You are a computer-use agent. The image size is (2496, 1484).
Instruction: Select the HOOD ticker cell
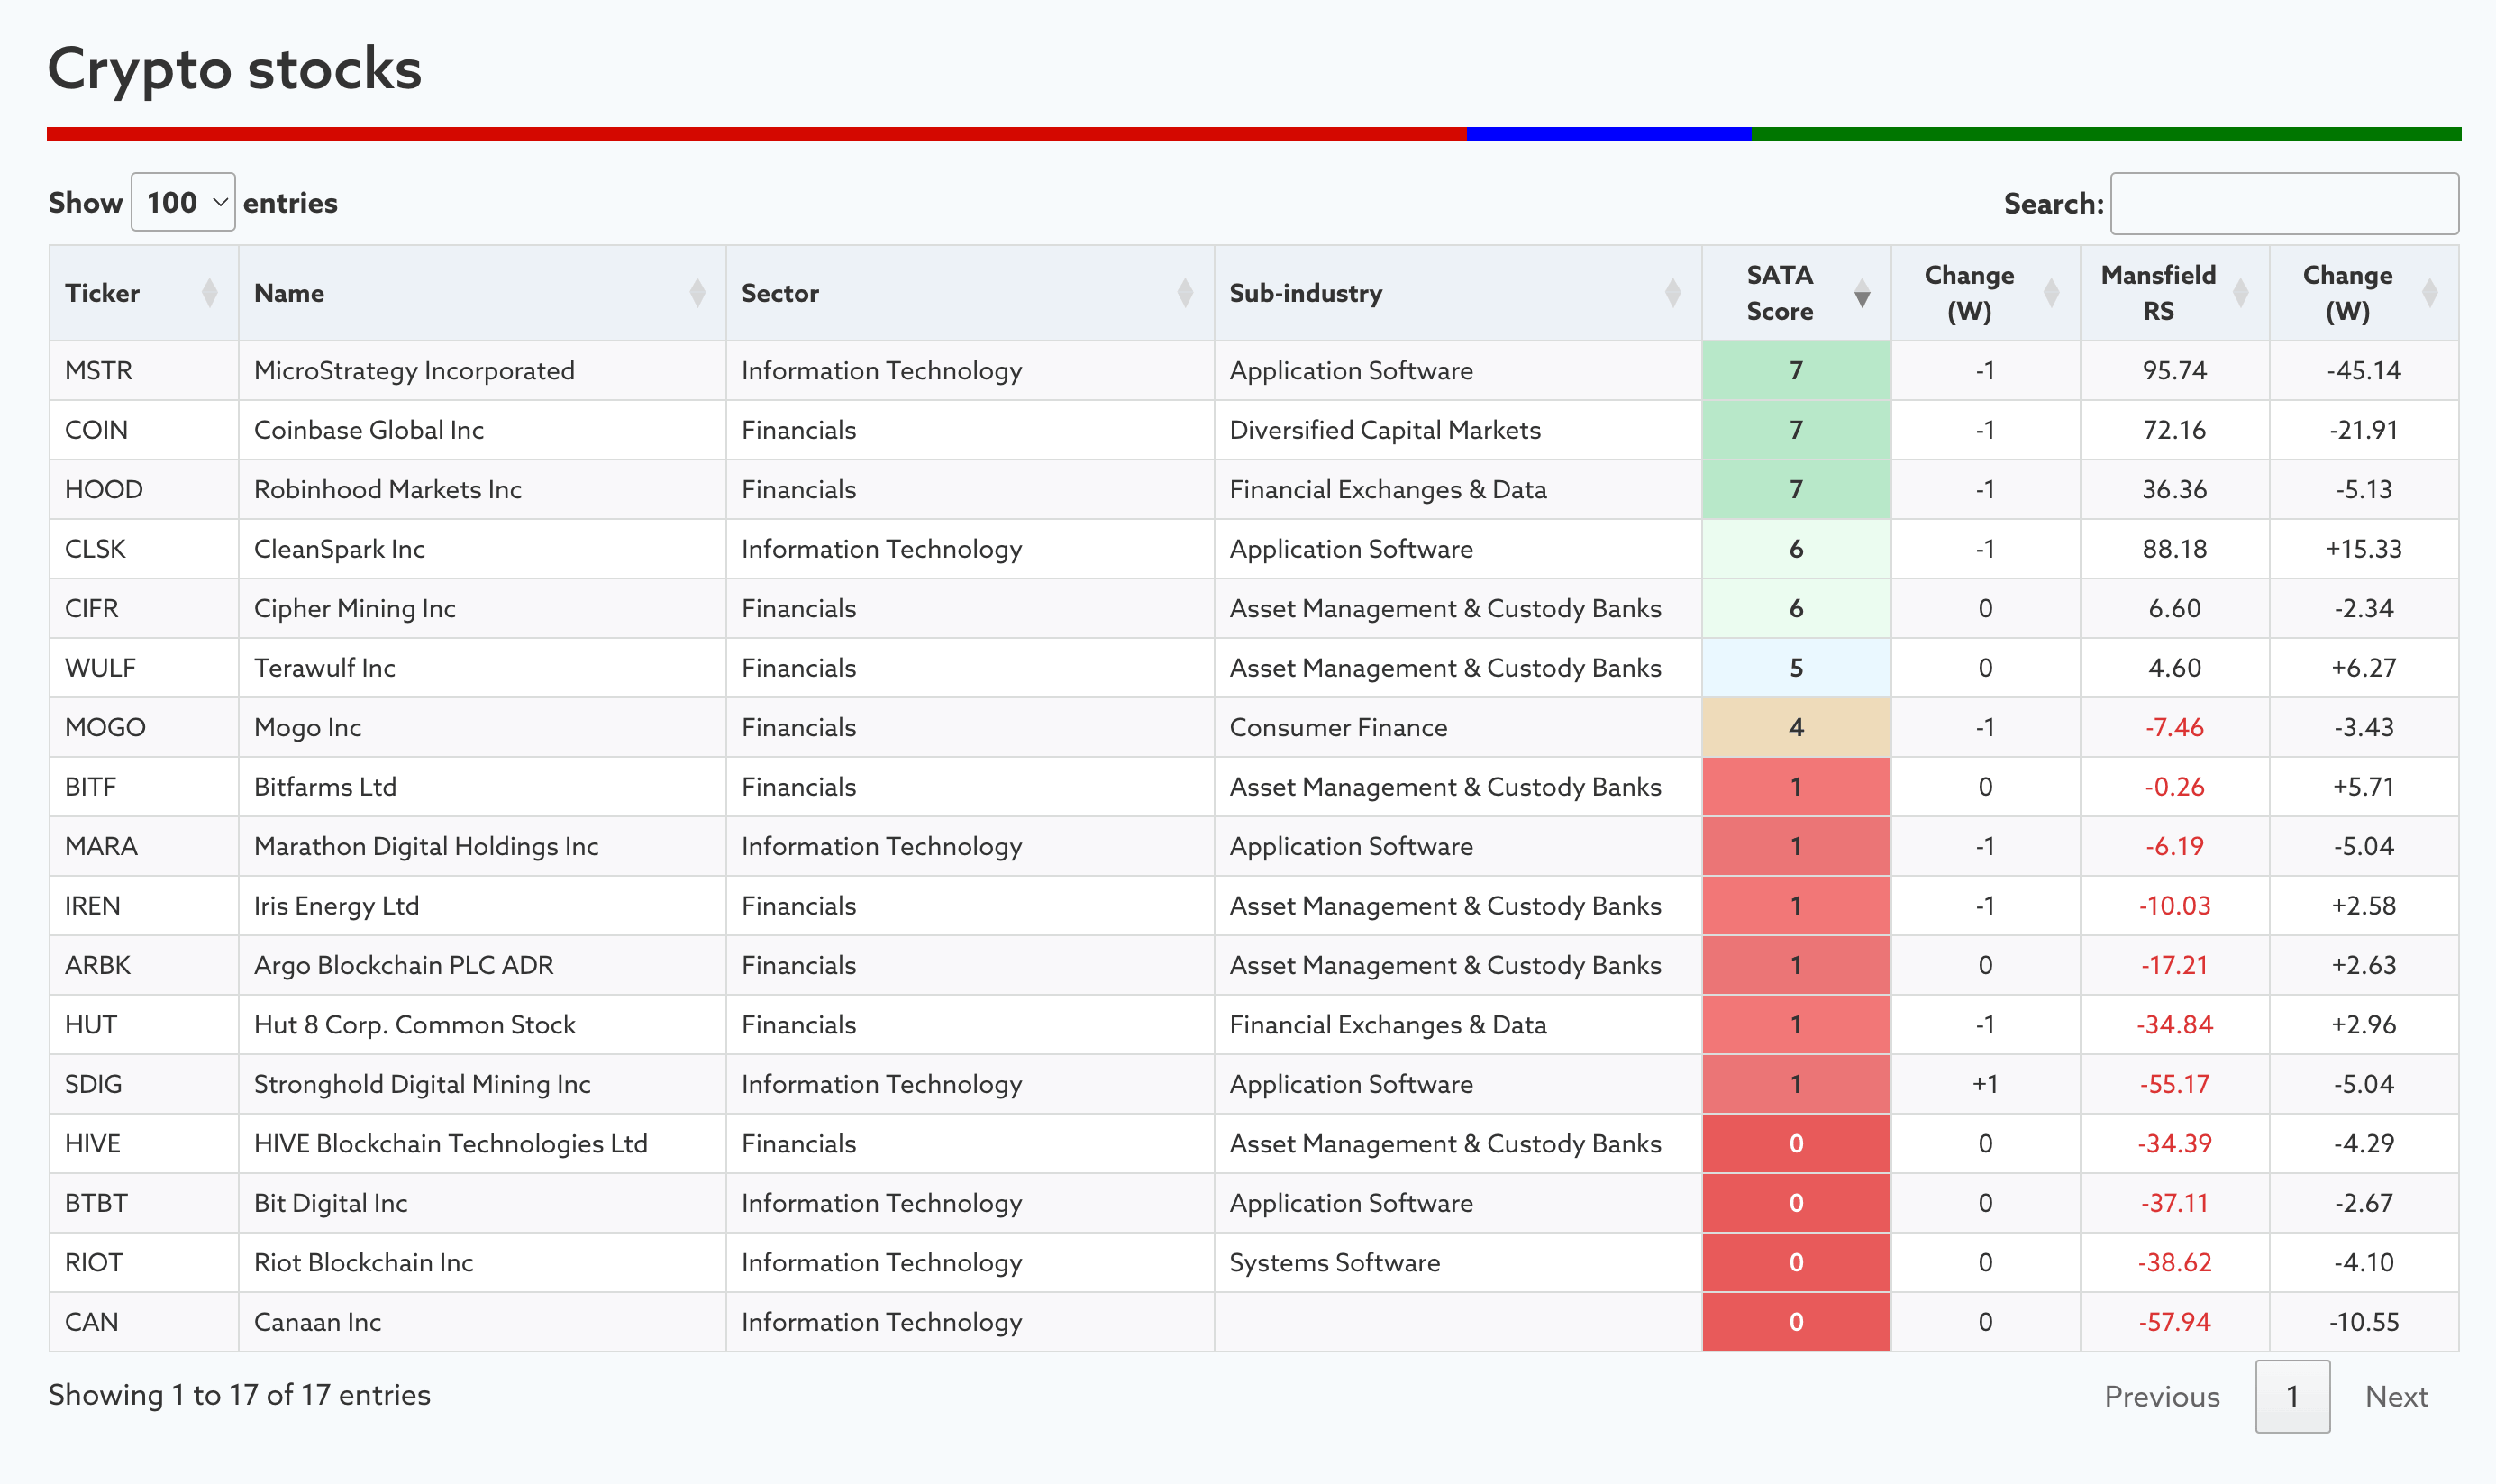click(x=143, y=490)
